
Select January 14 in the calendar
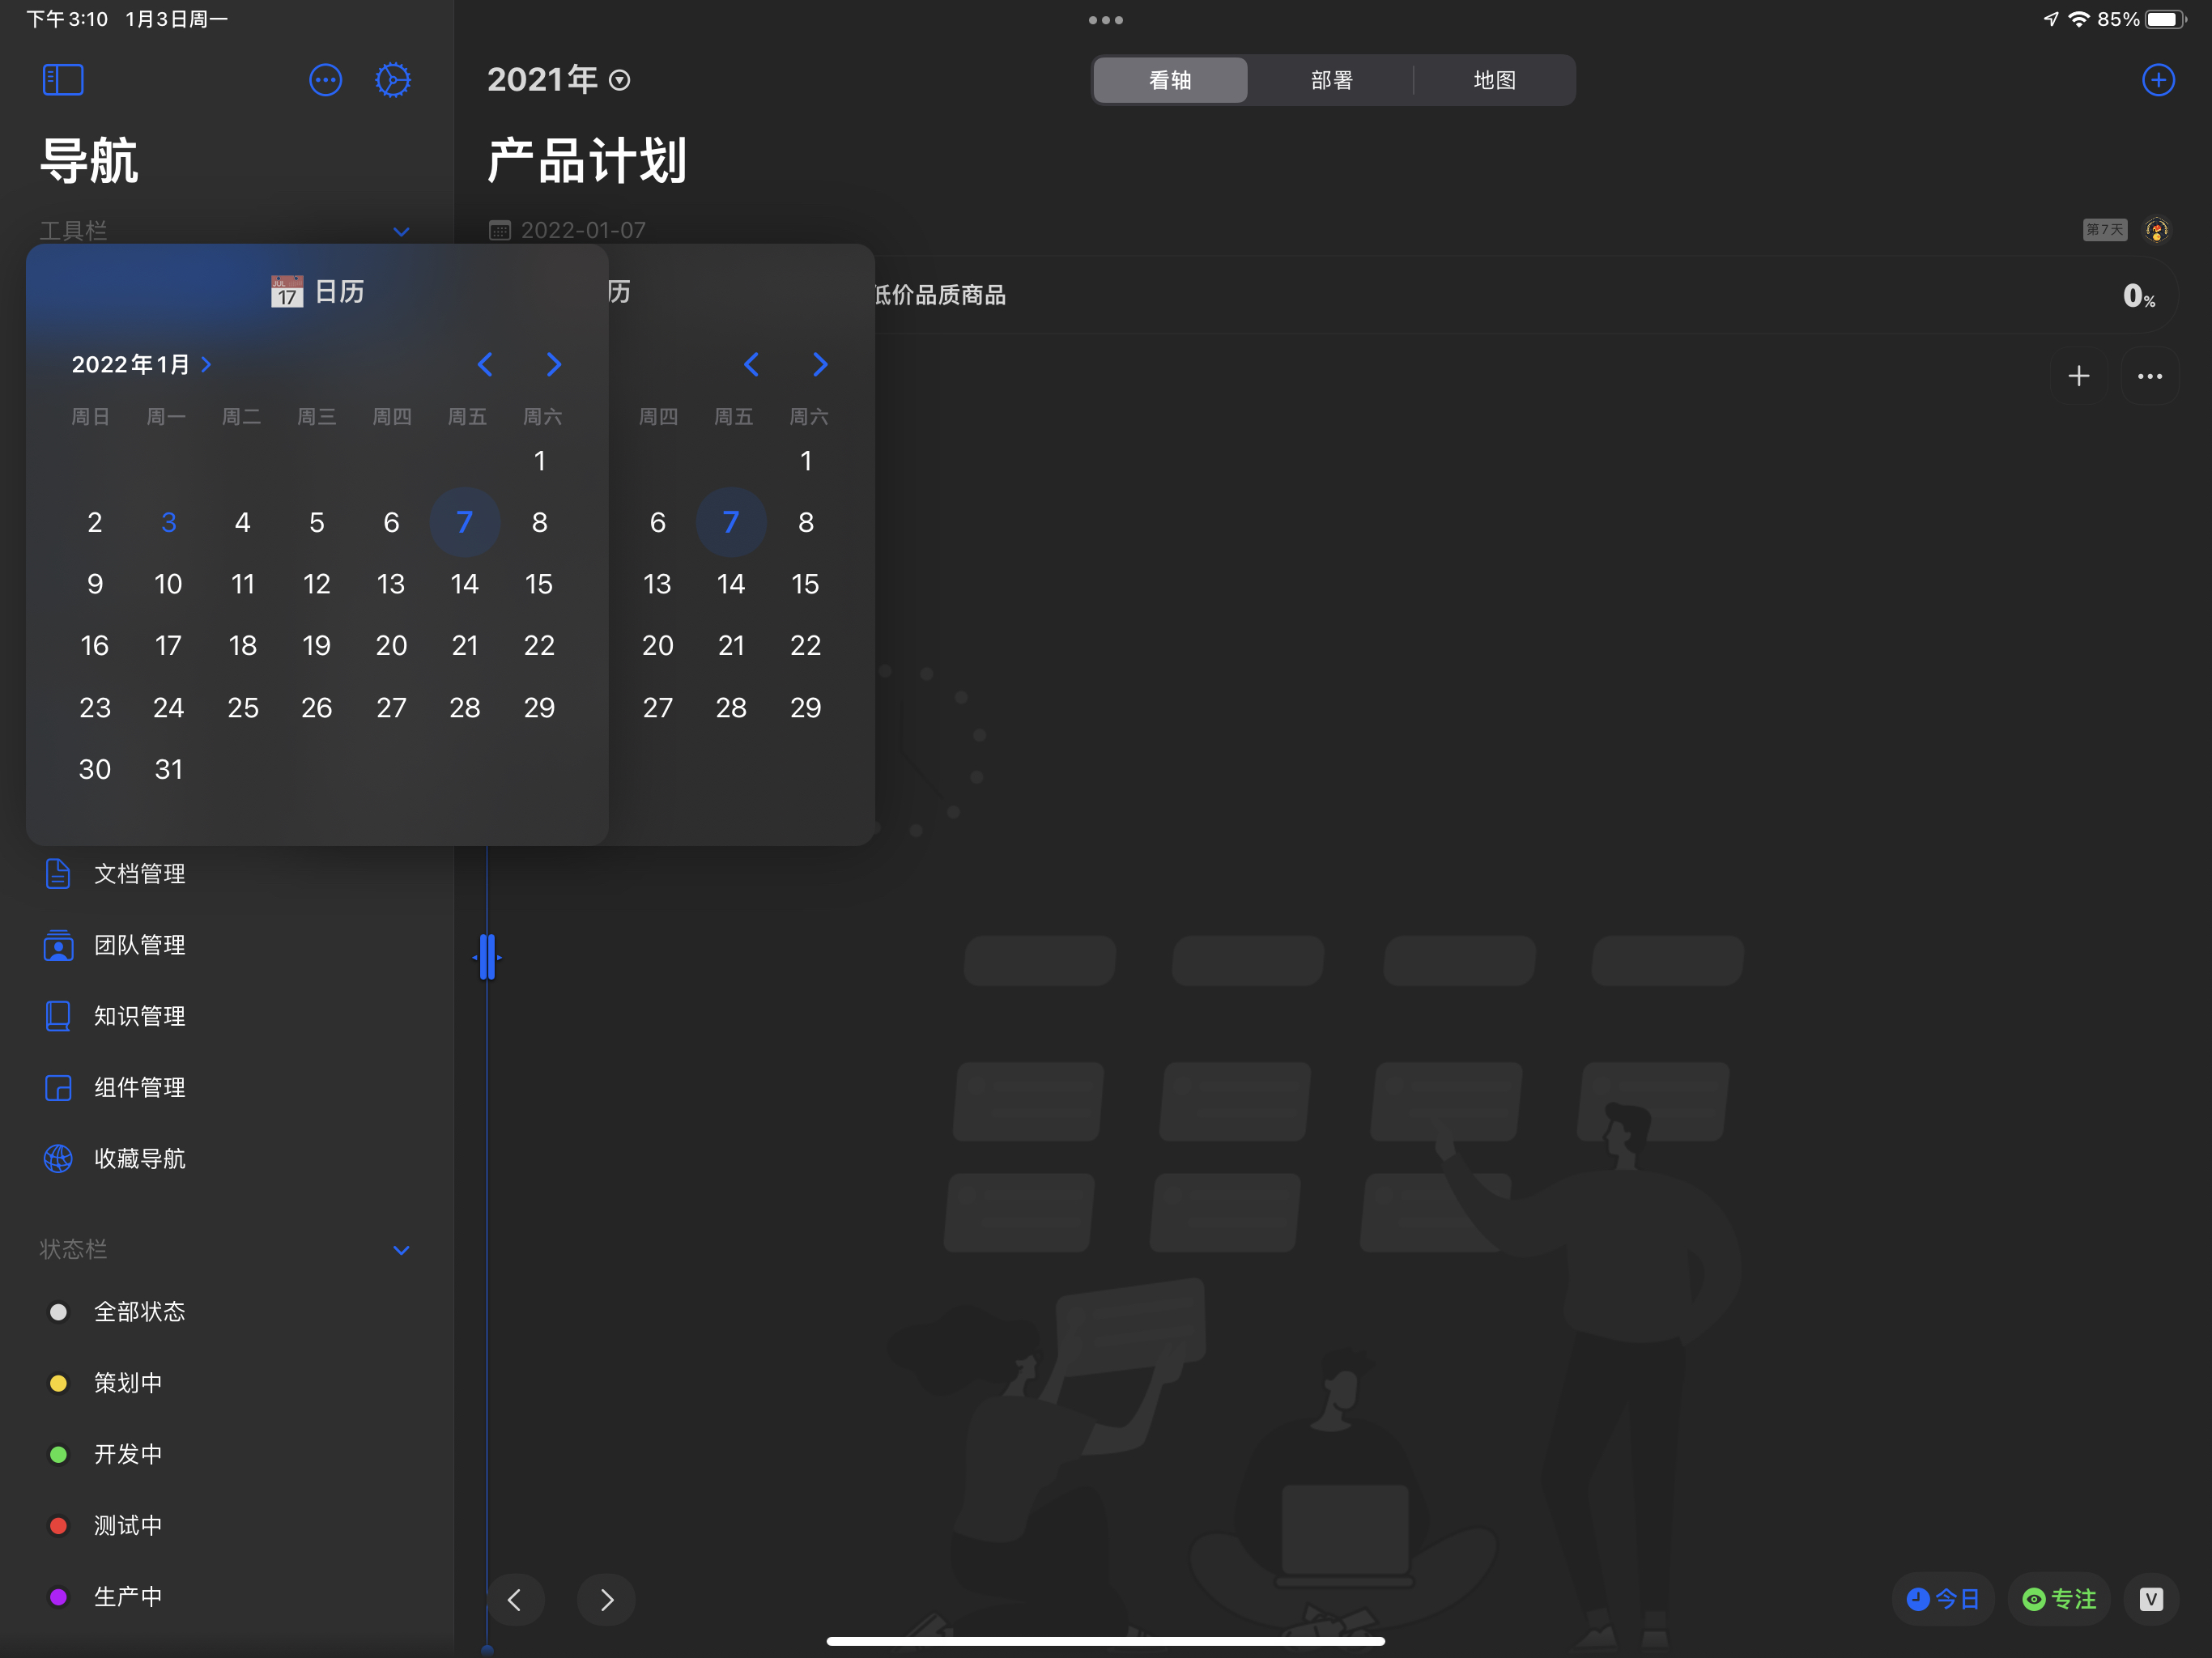464,584
